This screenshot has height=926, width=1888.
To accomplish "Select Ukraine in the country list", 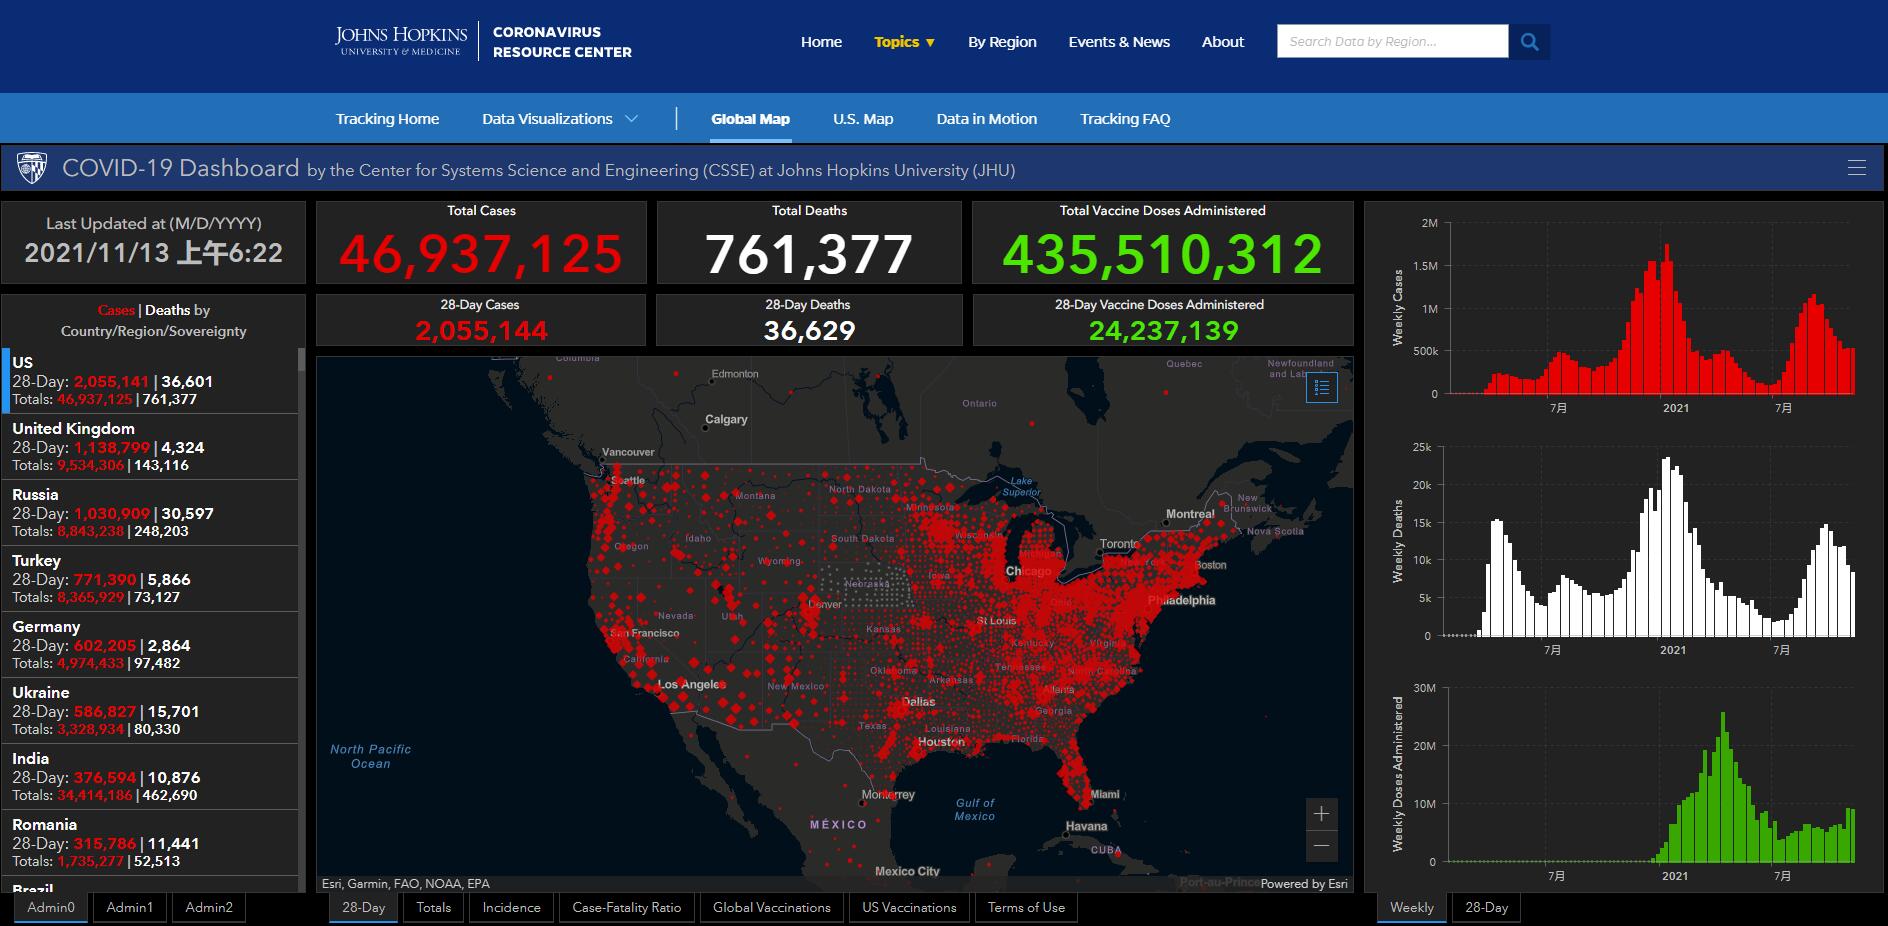I will [x=150, y=711].
